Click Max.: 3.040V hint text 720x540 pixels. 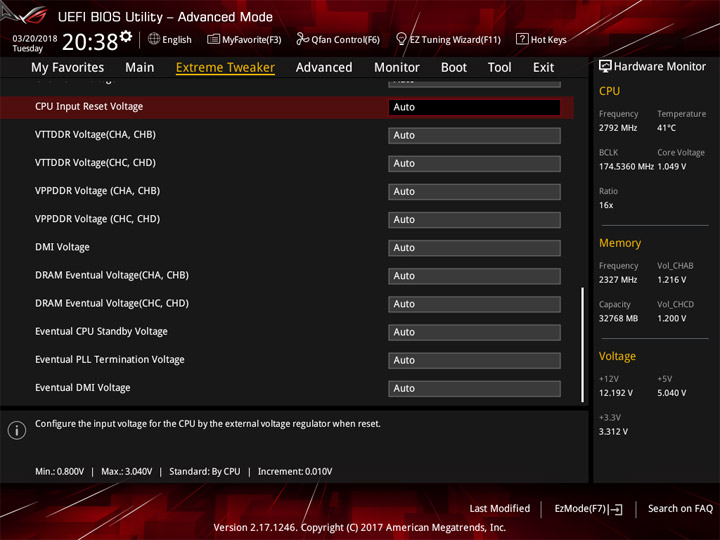click(127, 472)
